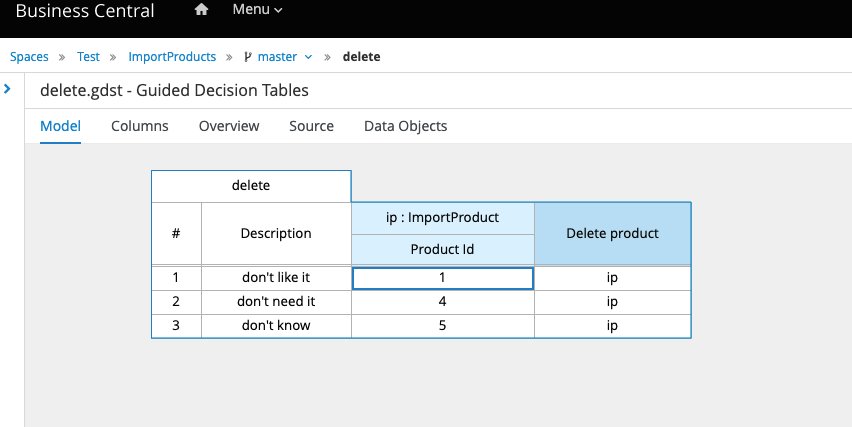Switch to the Columns tab
Image resolution: width=852 pixels, height=427 pixels.
click(139, 126)
